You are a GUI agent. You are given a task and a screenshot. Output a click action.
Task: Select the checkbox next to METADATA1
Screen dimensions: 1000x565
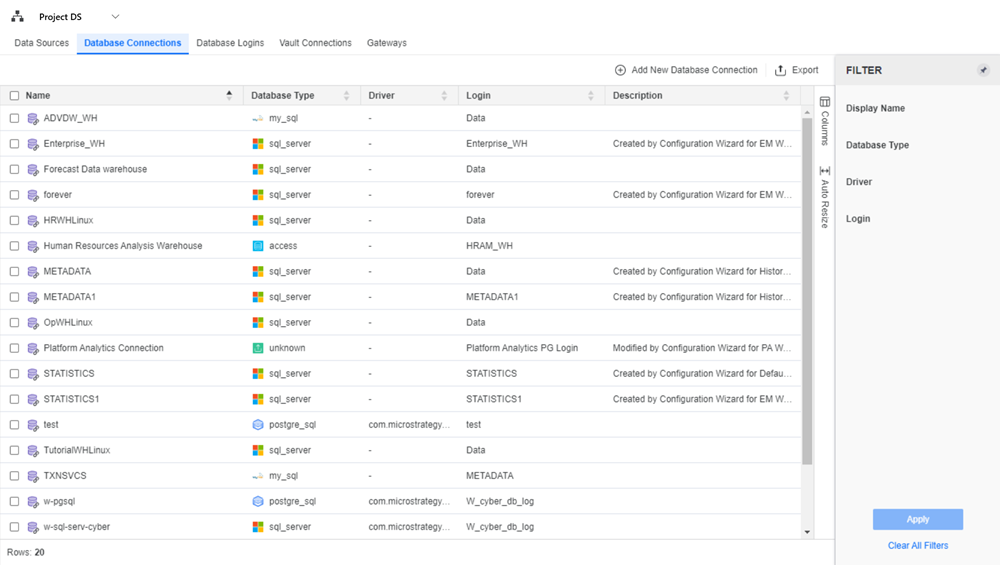14,297
